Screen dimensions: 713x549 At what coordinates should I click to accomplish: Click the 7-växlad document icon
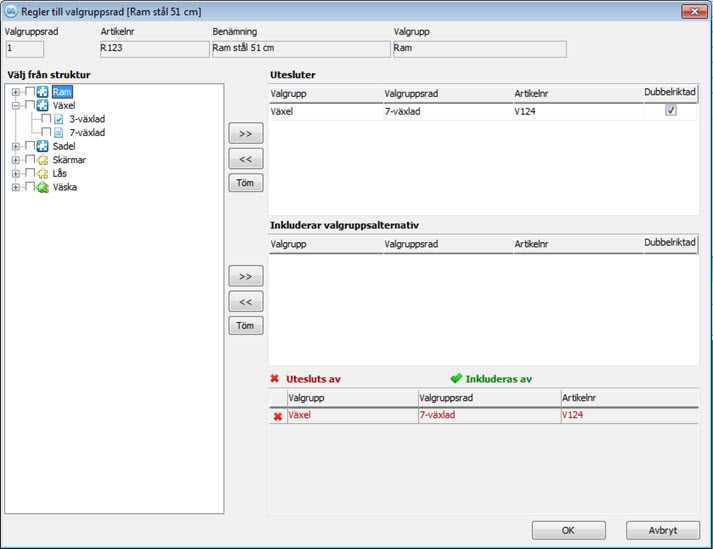[58, 132]
